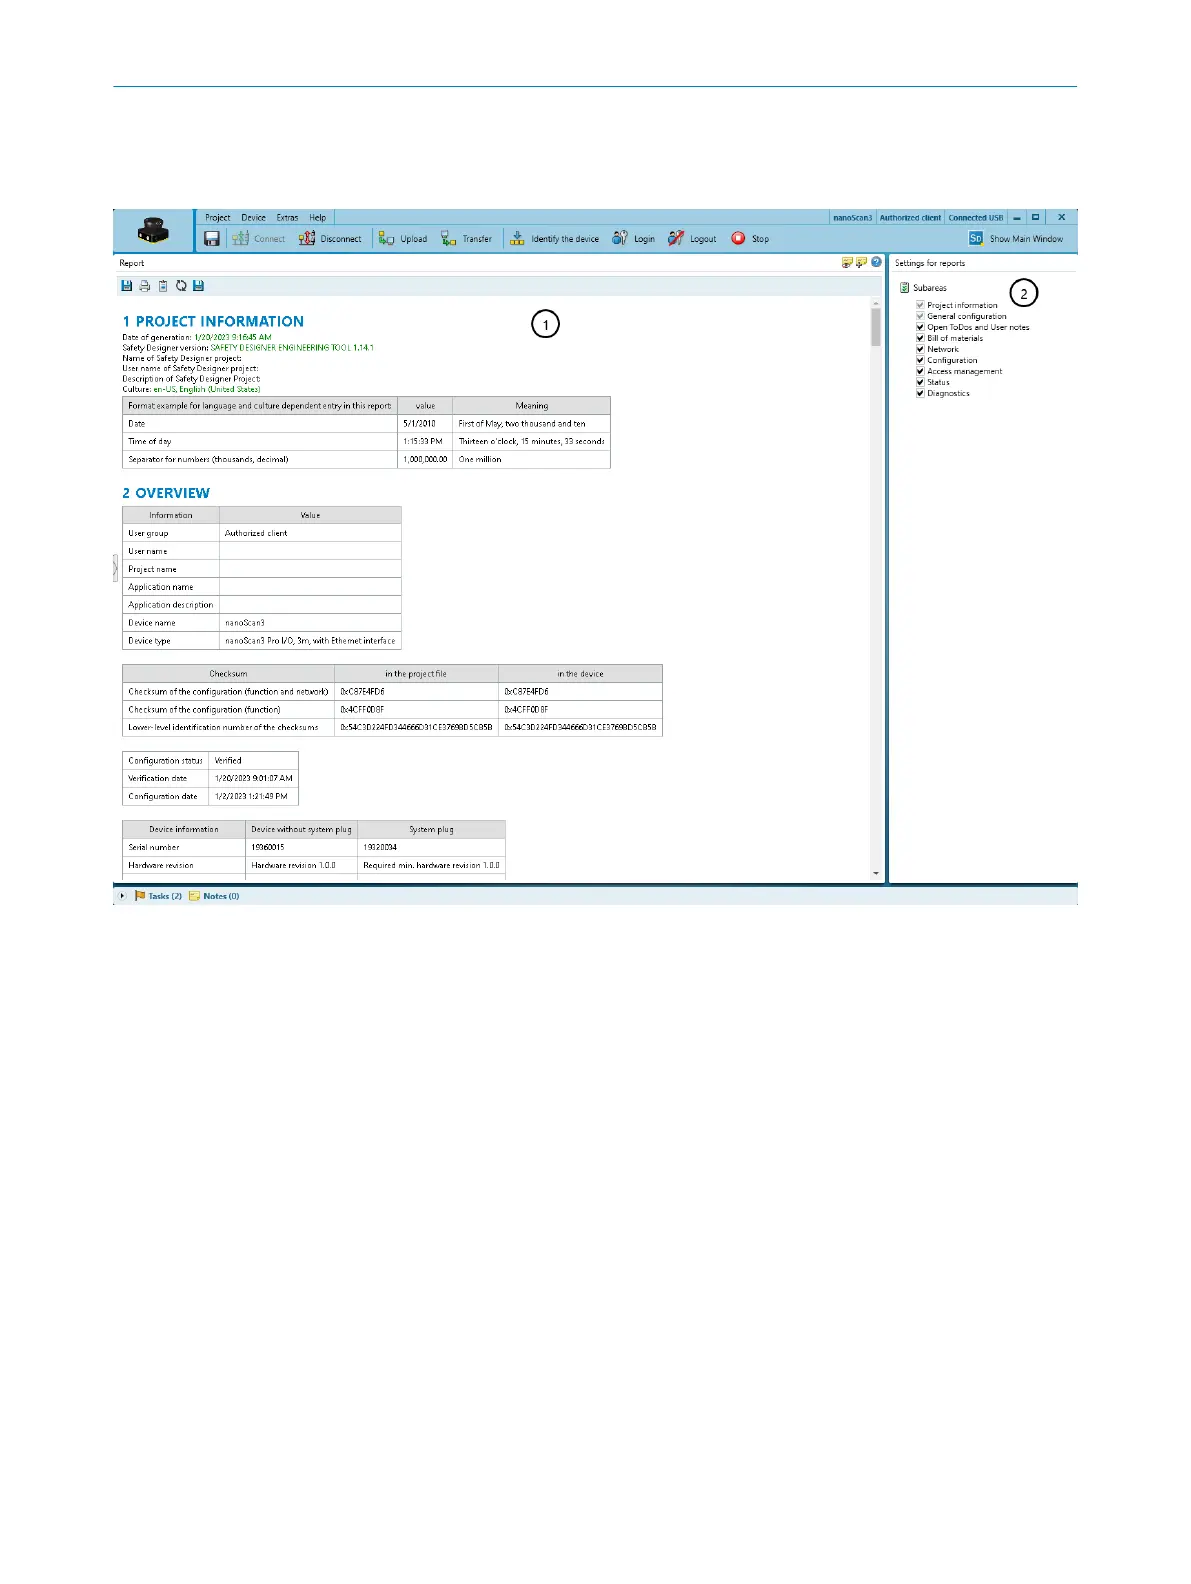1191x1584 pixels.
Task: Click the disk icon left of the printer icon
Action: click(126, 286)
